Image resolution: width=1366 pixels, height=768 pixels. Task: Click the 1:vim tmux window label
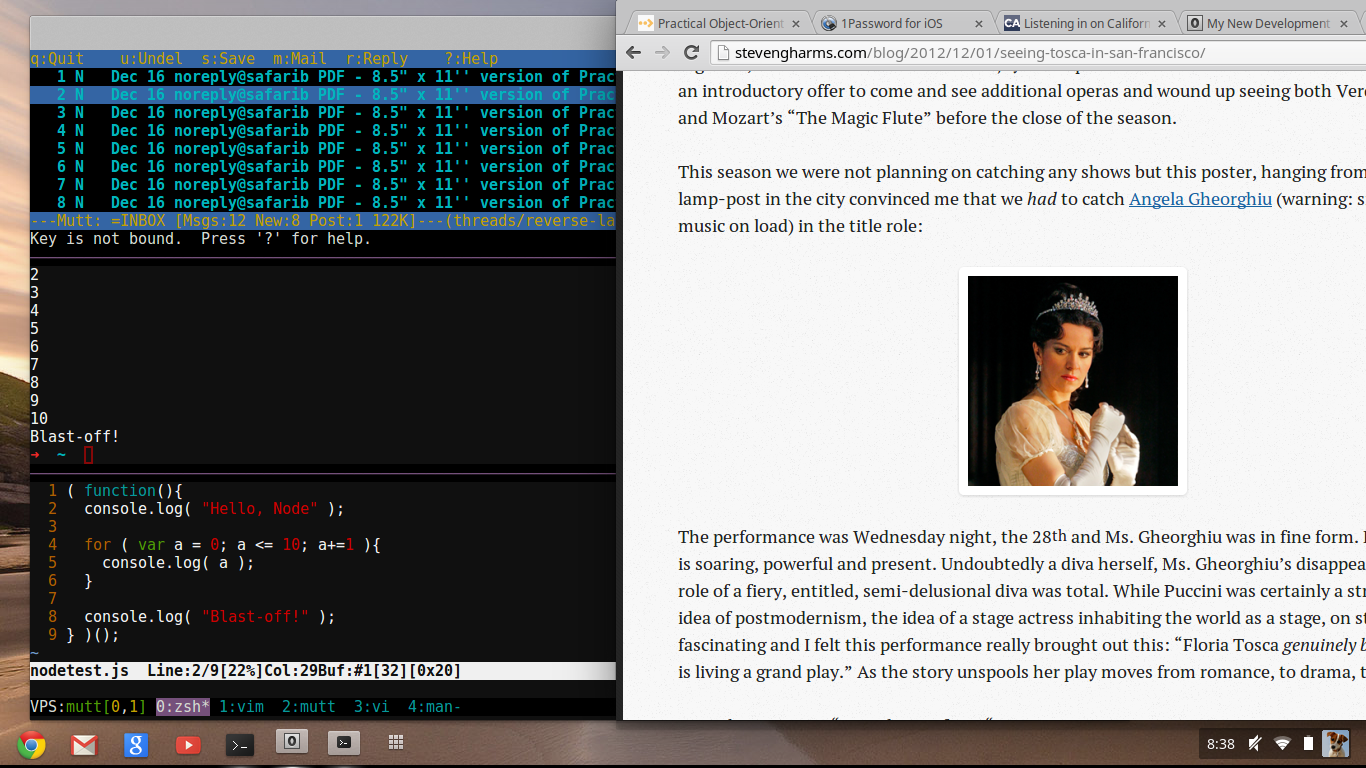click(241, 707)
